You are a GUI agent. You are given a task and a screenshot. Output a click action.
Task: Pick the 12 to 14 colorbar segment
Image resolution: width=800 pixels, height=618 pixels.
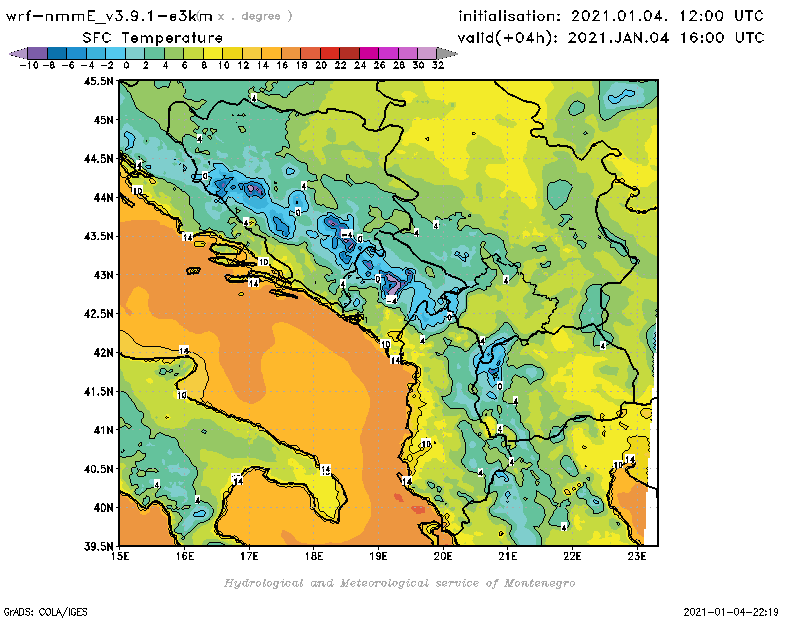252,53
